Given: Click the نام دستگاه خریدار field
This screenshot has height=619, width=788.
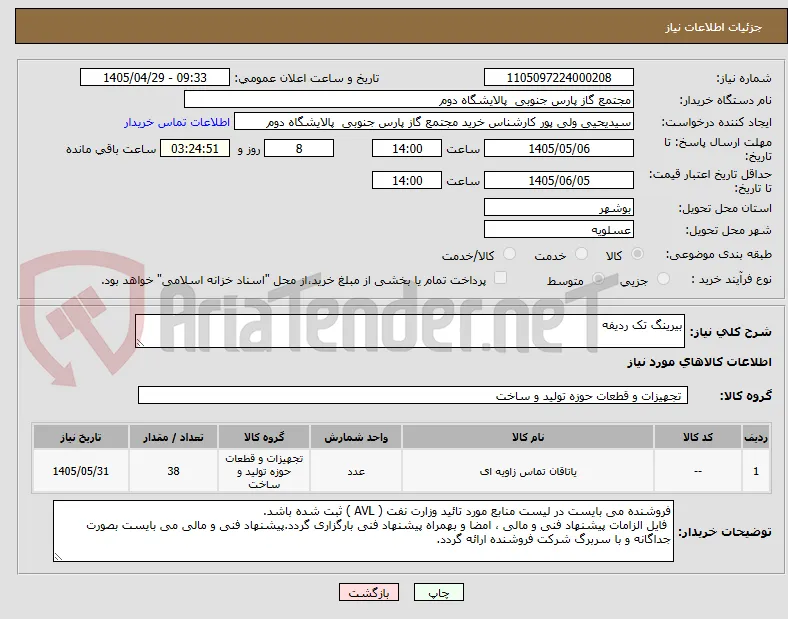Looking at the screenshot, I should [409, 99].
